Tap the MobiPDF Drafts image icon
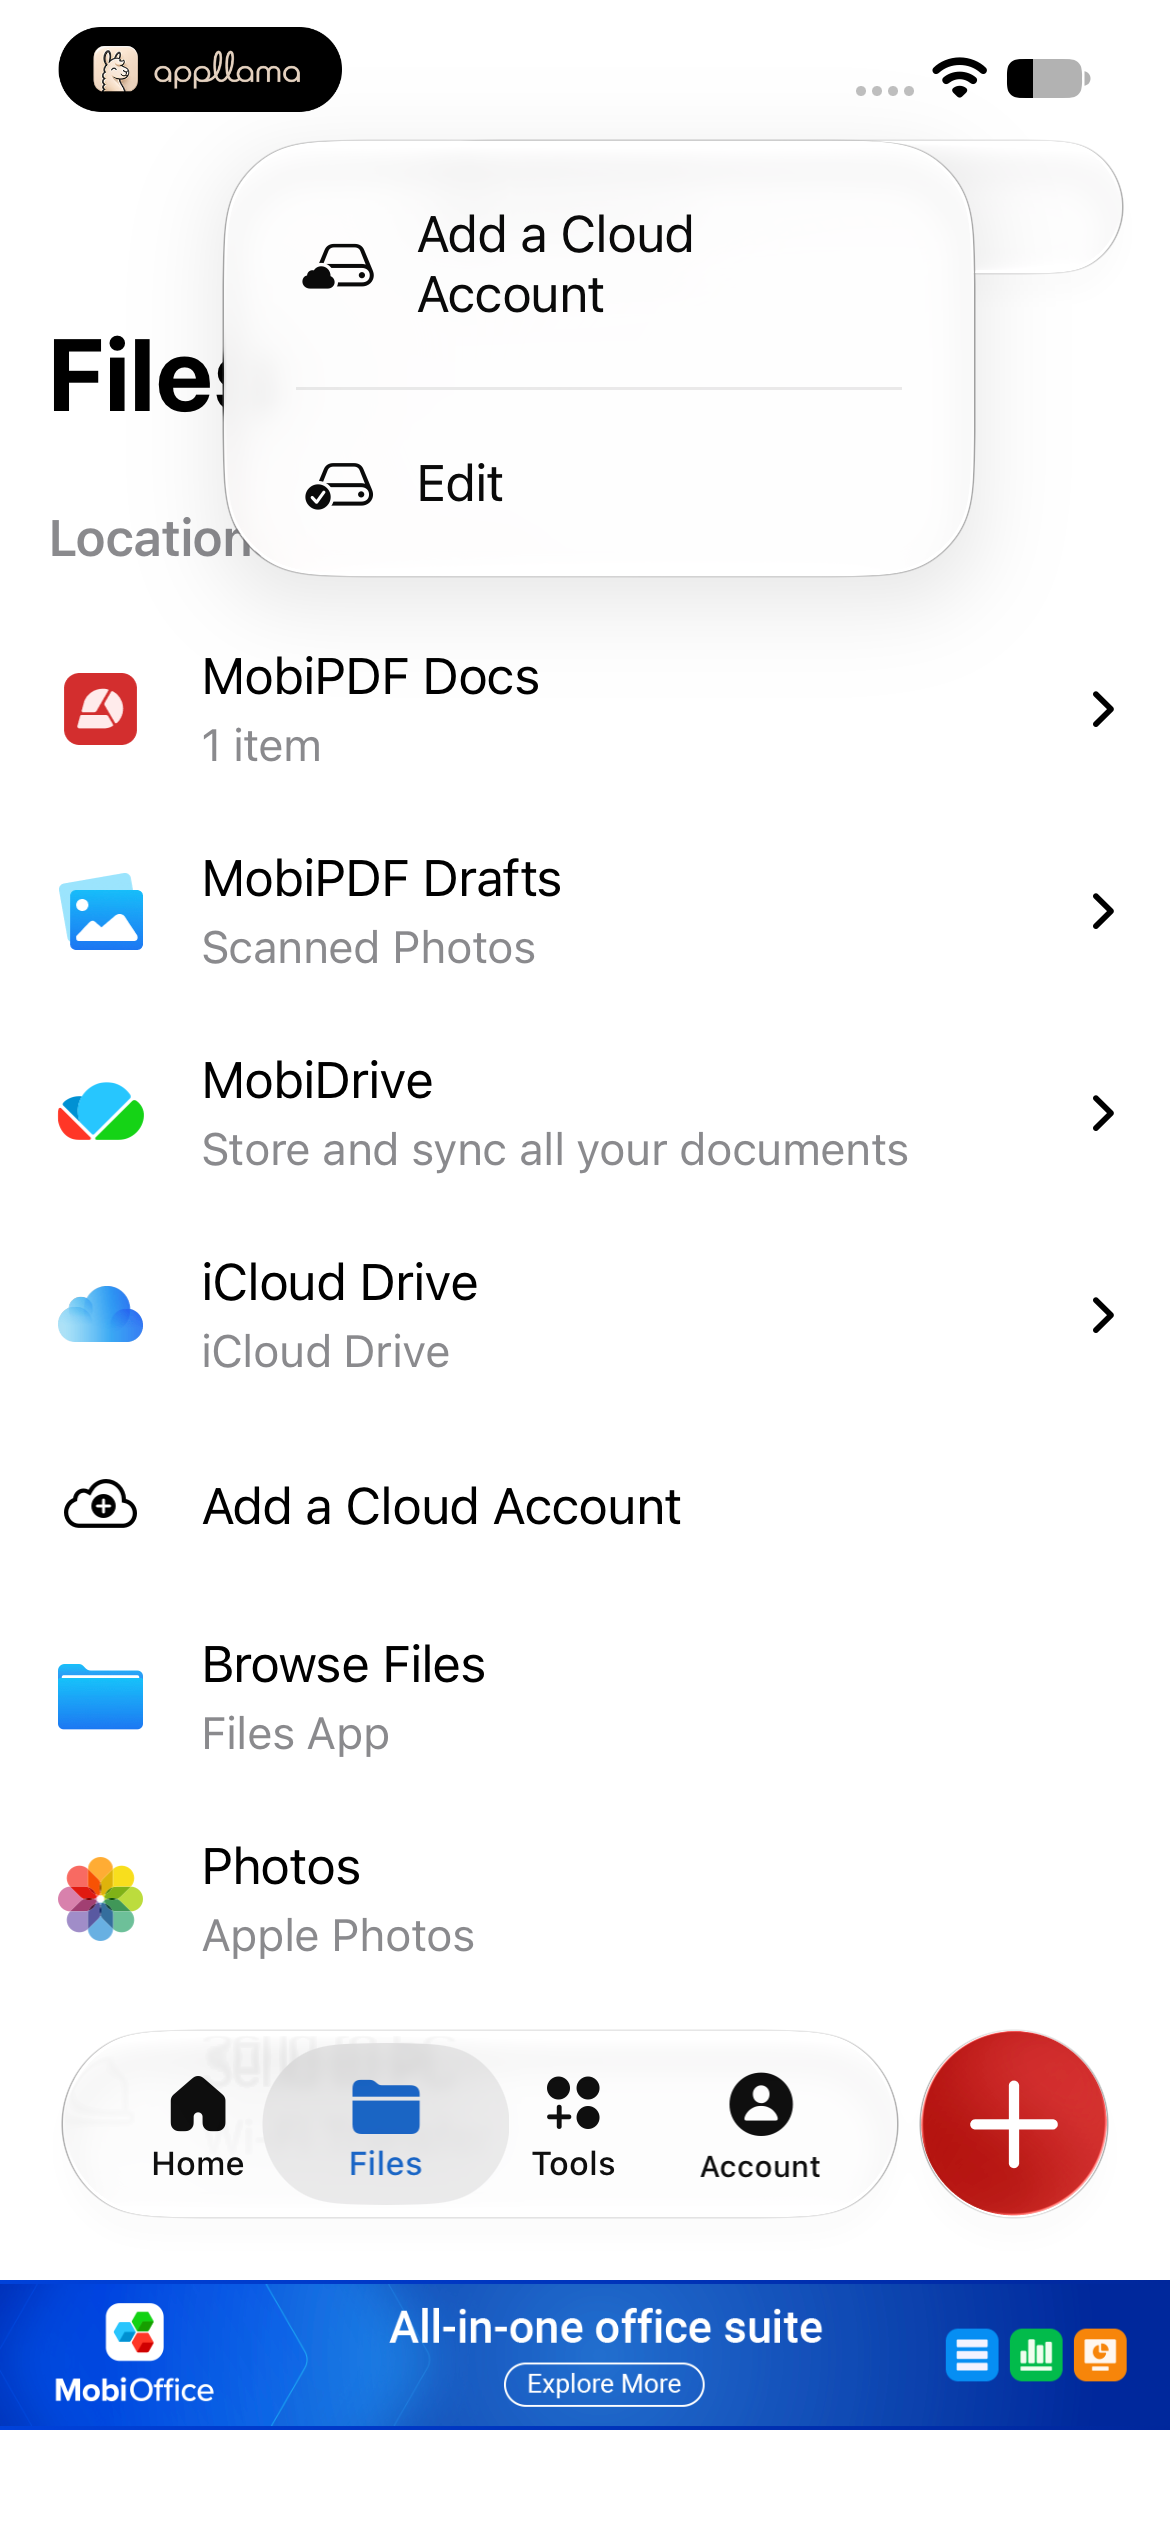Viewport: 1170px width, 2532px height. pyautogui.click(x=100, y=911)
